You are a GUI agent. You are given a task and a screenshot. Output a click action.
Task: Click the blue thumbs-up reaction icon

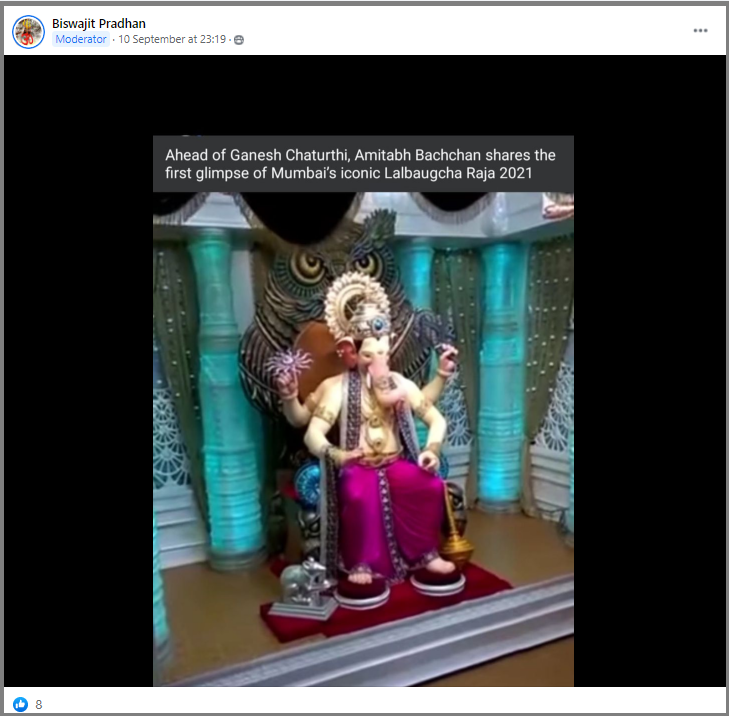pyautogui.click(x=21, y=704)
